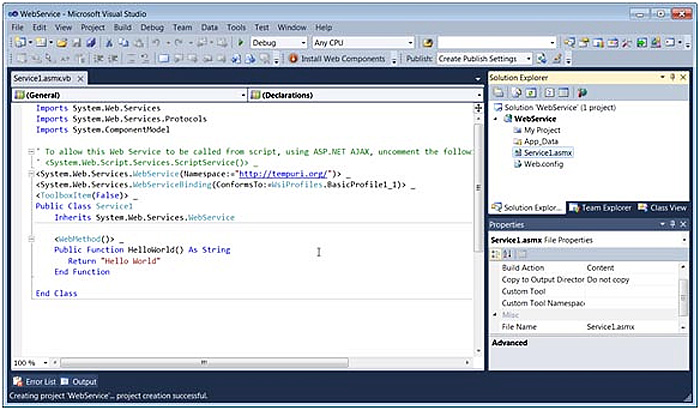Open Solution Explorer from the top toolbar icon
700x410 pixels.
pyautogui.click(x=569, y=43)
